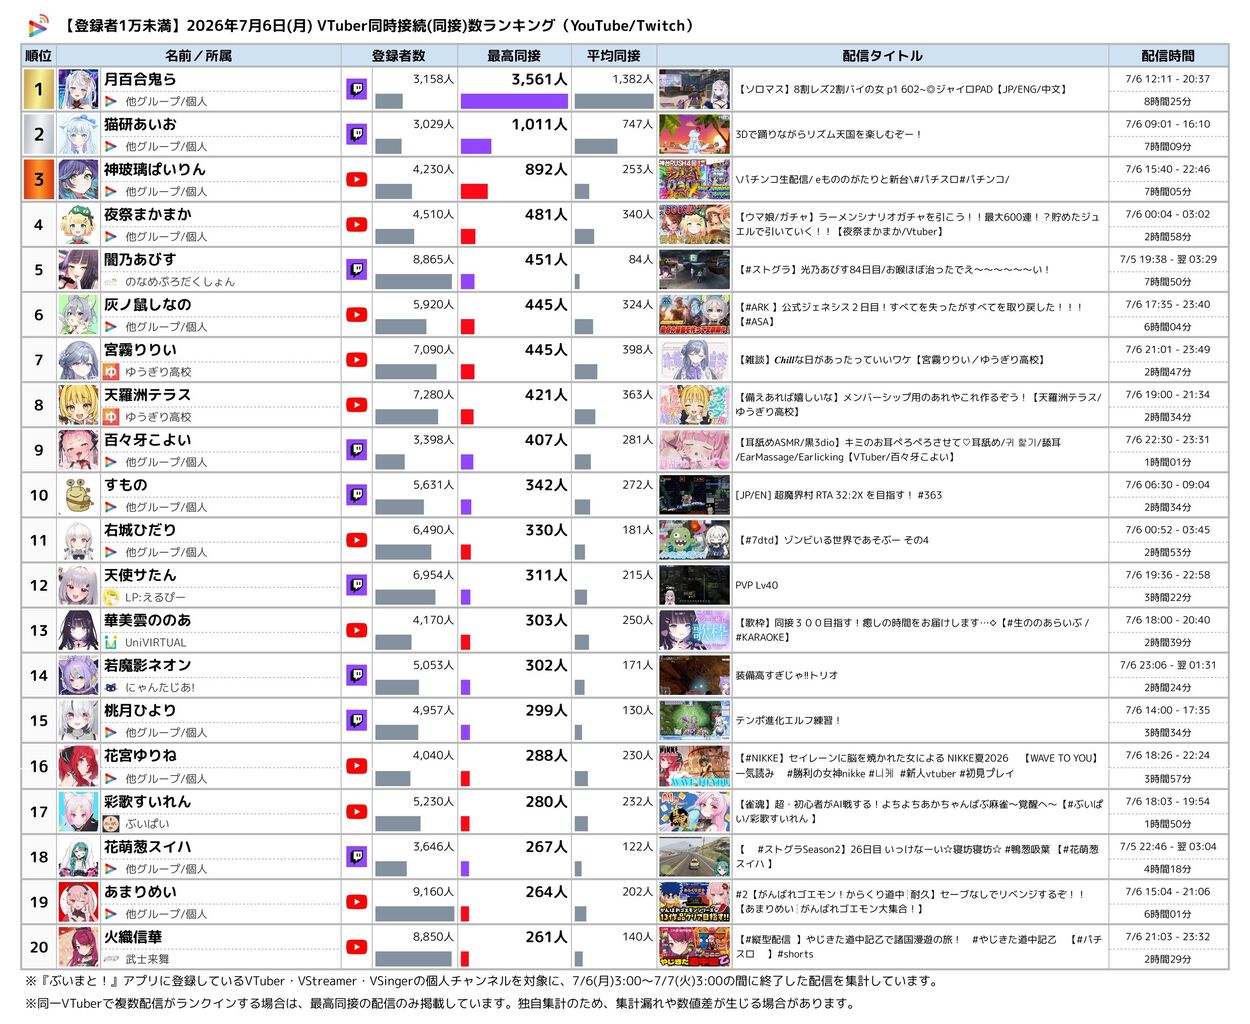The height and width of the screenshot is (1024, 1250).
Task: Click the YouTube icon for 華美雲ののあ
Action: coord(356,631)
